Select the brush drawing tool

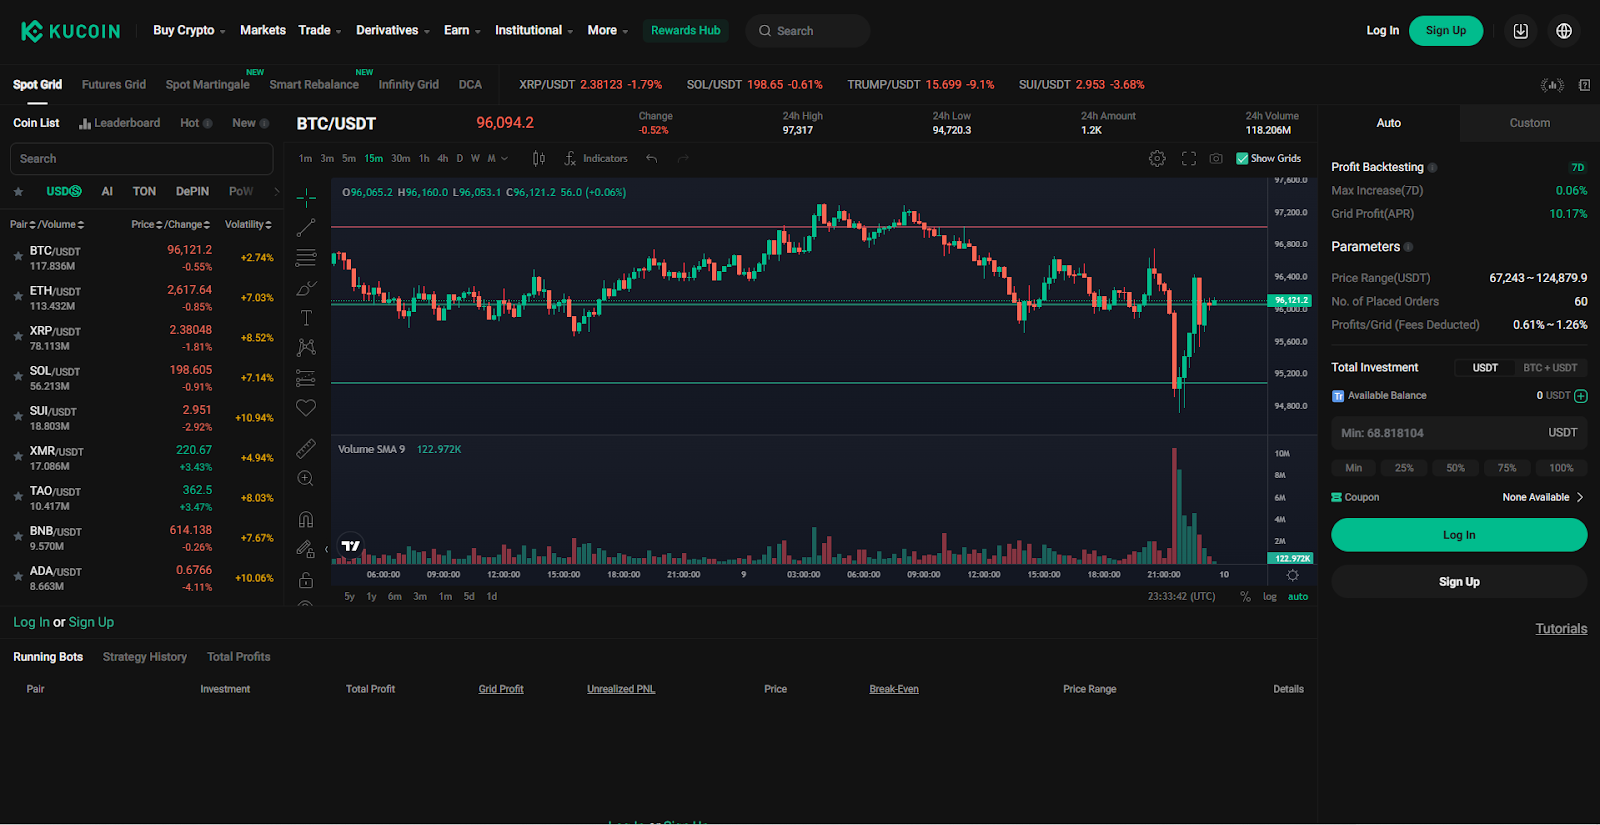pyautogui.click(x=306, y=288)
